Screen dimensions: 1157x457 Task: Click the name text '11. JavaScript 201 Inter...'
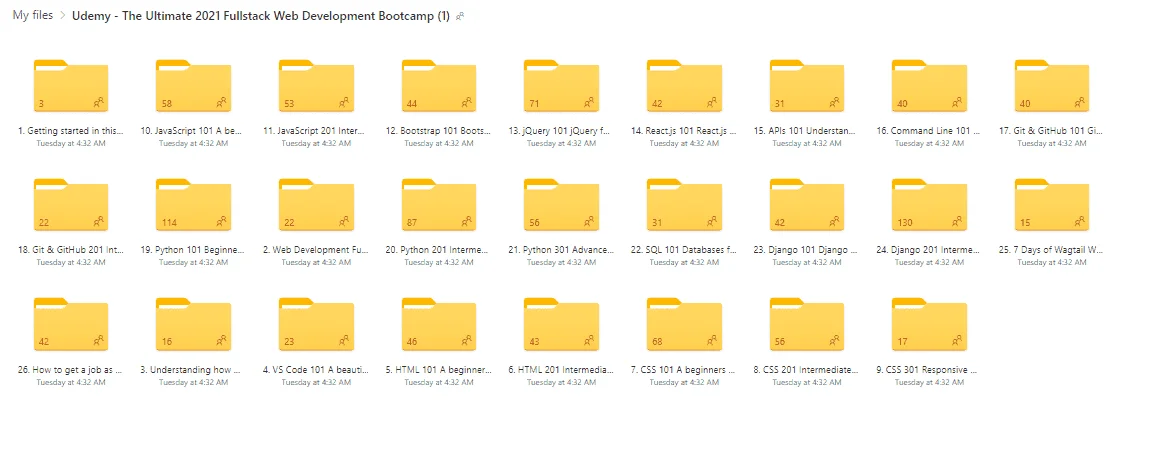tap(316, 131)
